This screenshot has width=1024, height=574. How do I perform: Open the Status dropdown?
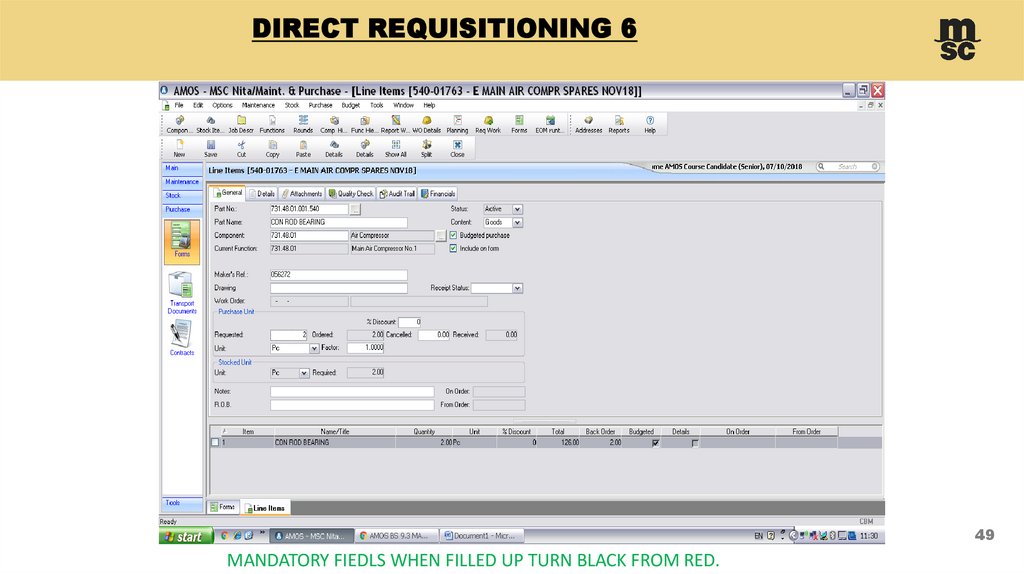[x=517, y=209]
